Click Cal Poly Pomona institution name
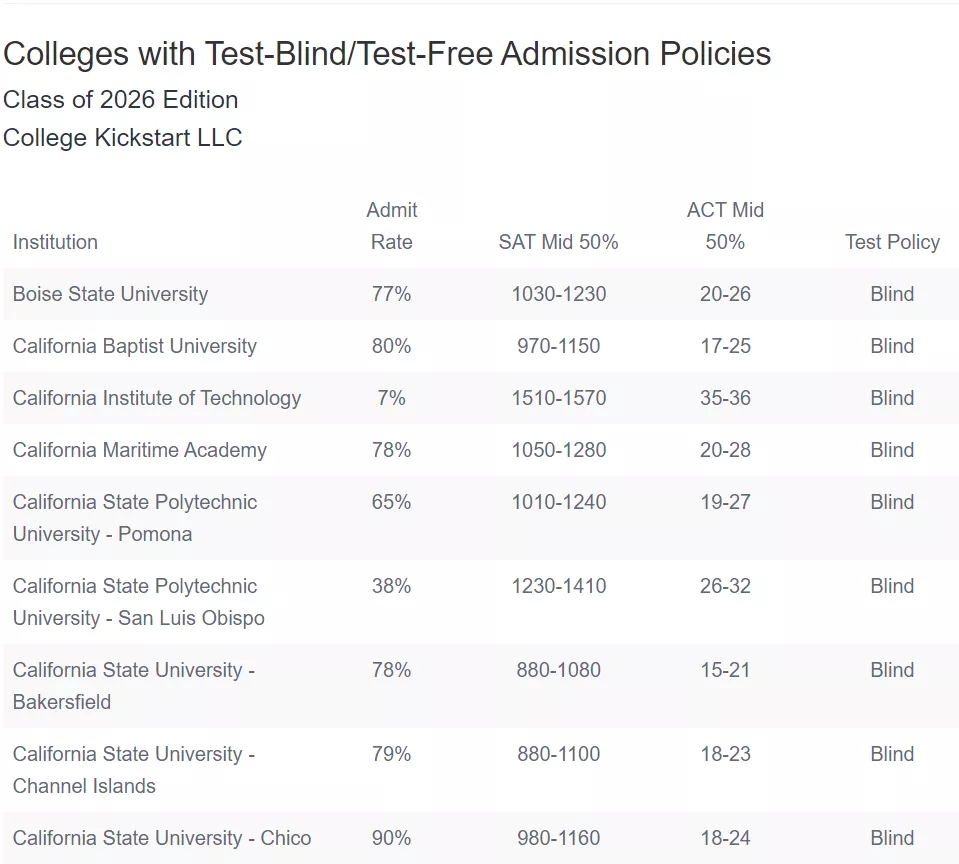The image size is (959, 864). click(134, 518)
